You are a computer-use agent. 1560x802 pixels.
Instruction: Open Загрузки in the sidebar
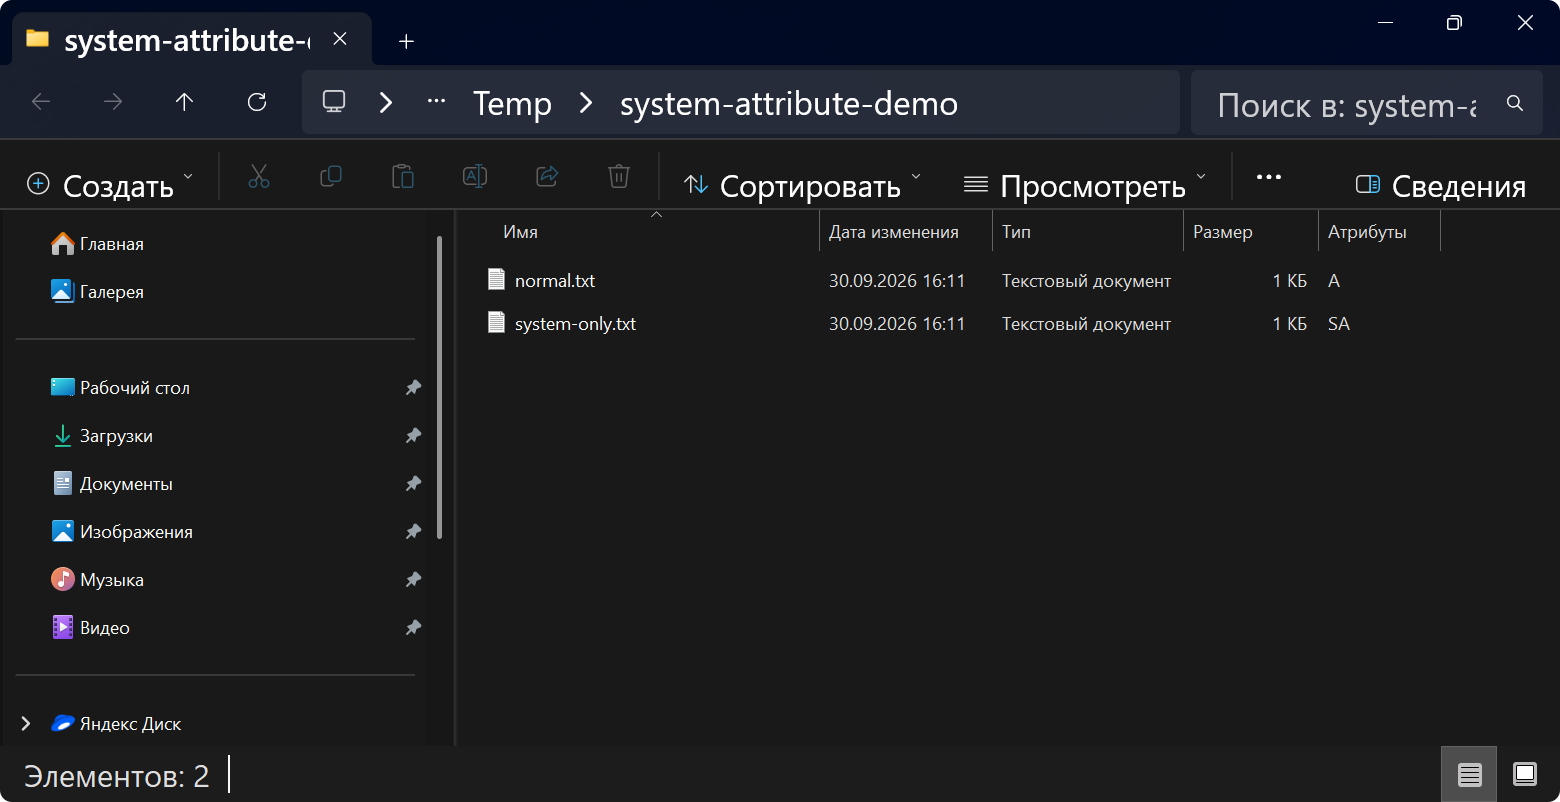[103, 436]
